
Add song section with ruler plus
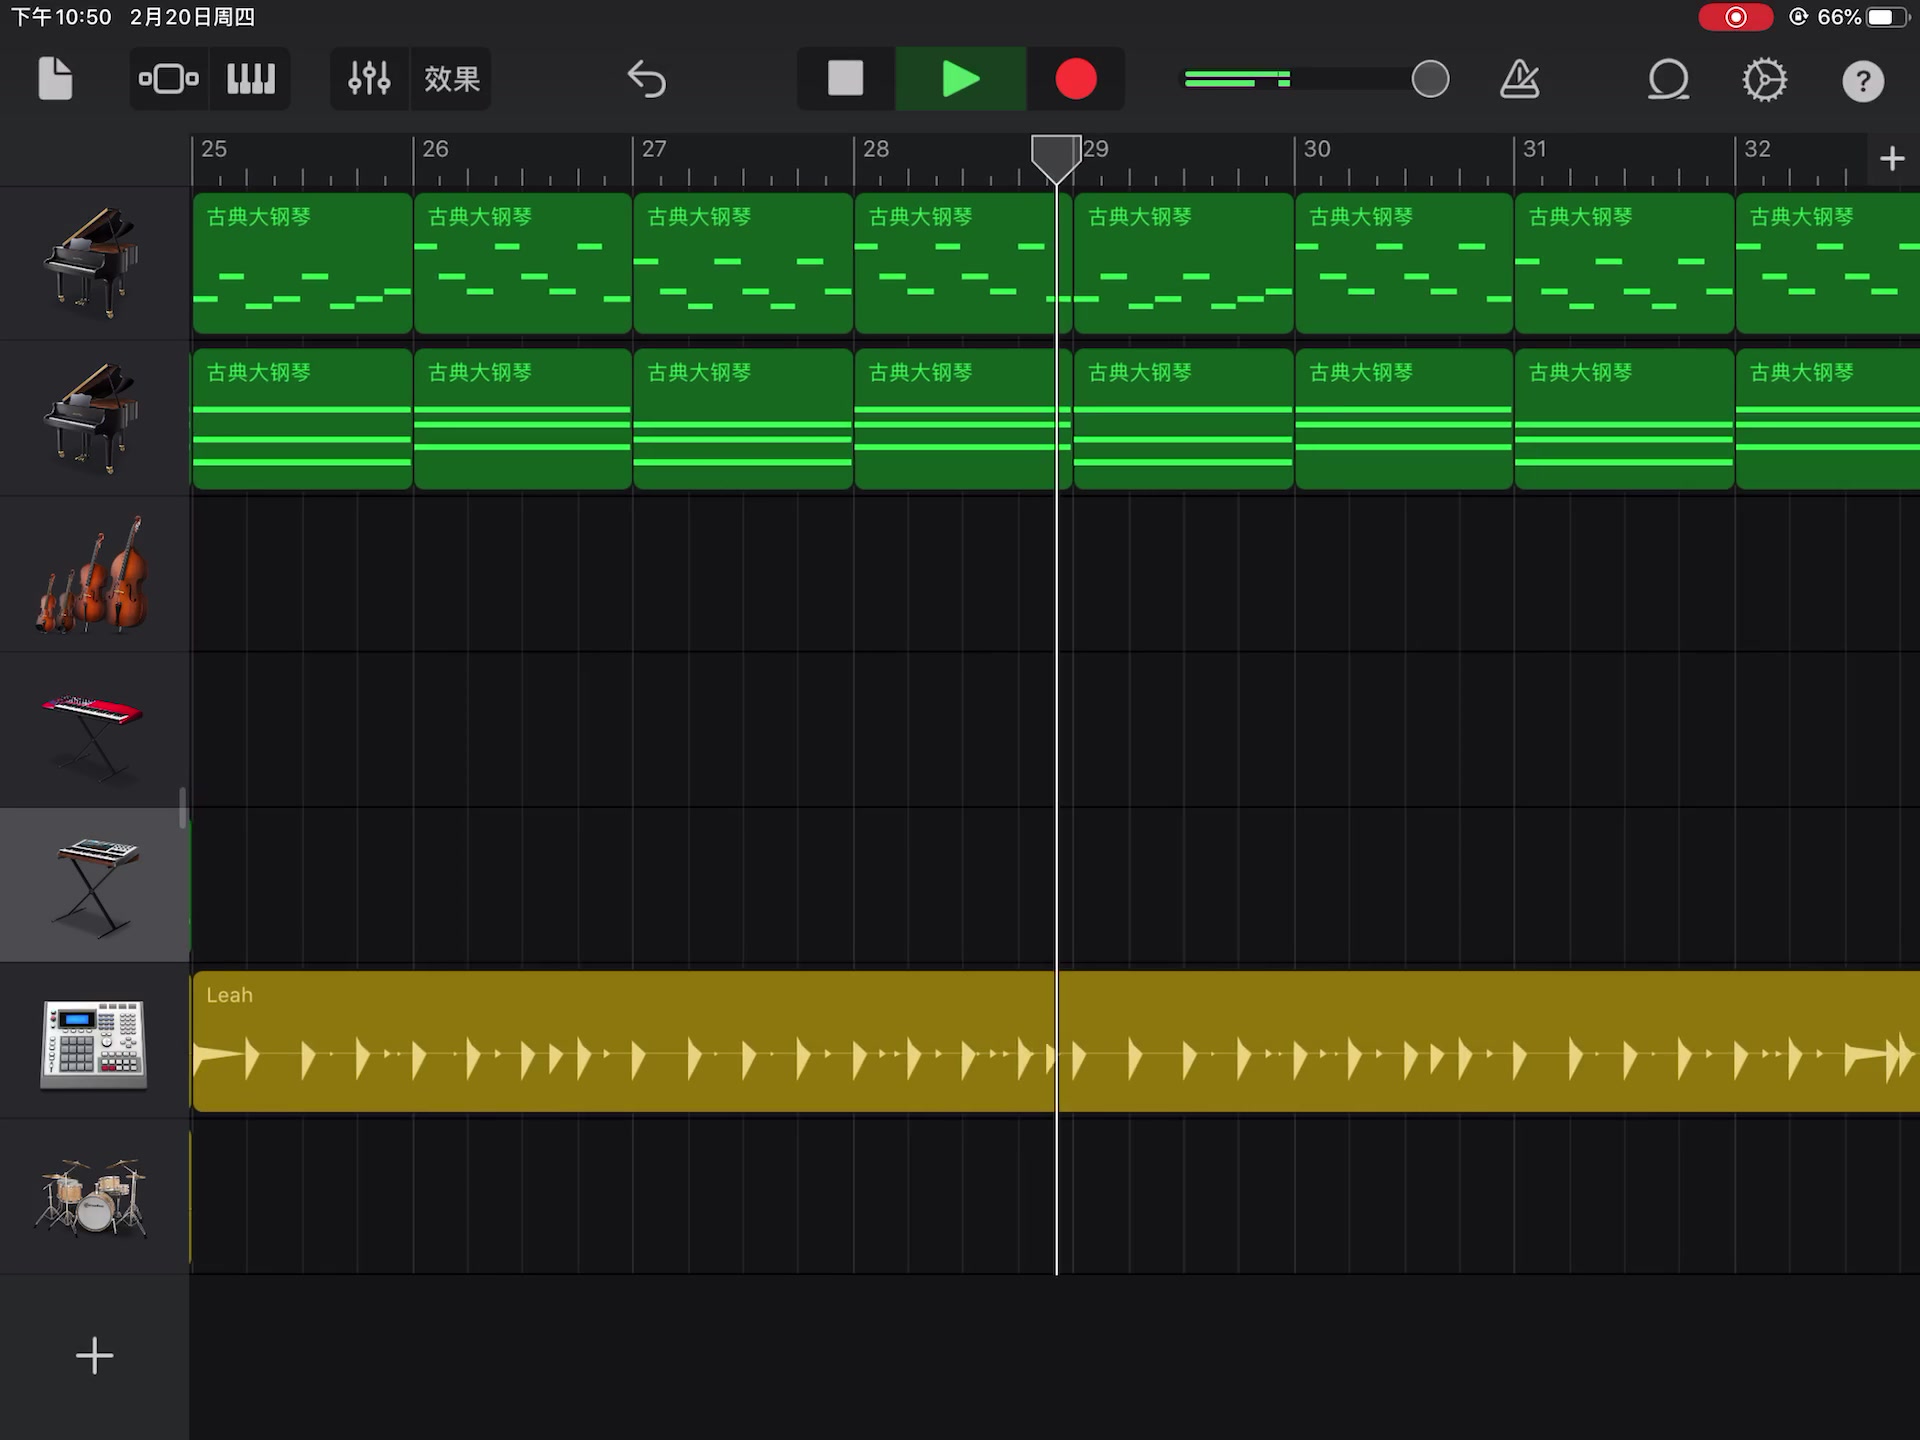(x=1892, y=158)
